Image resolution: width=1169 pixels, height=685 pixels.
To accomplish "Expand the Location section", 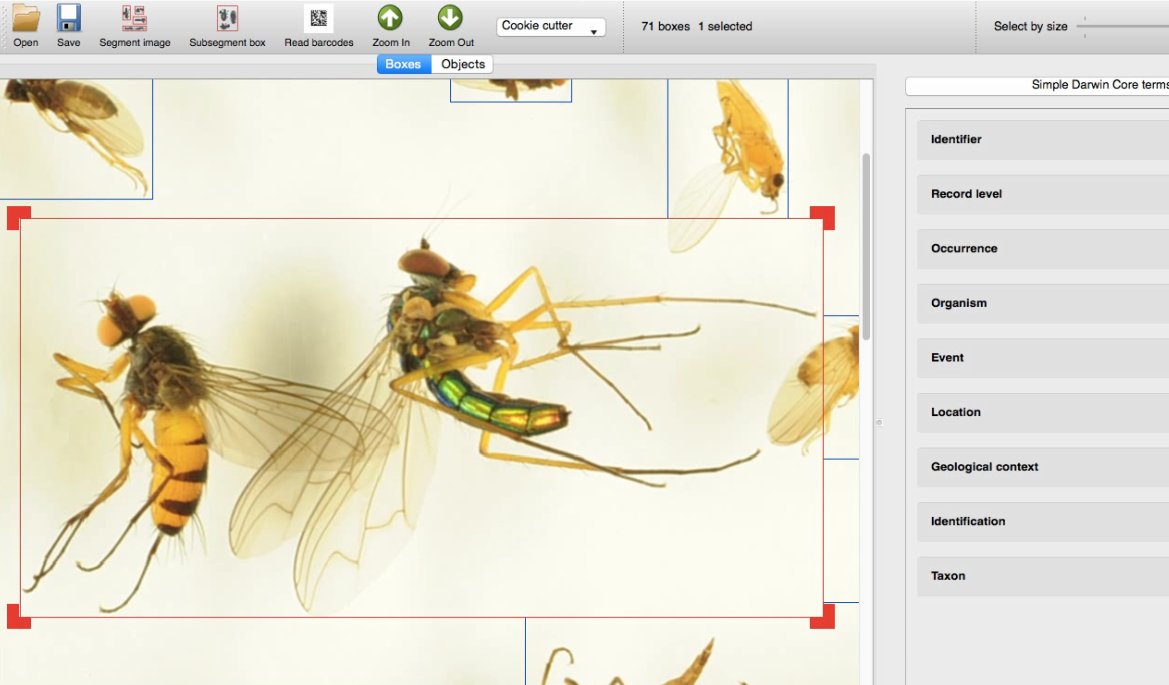I will [1043, 412].
